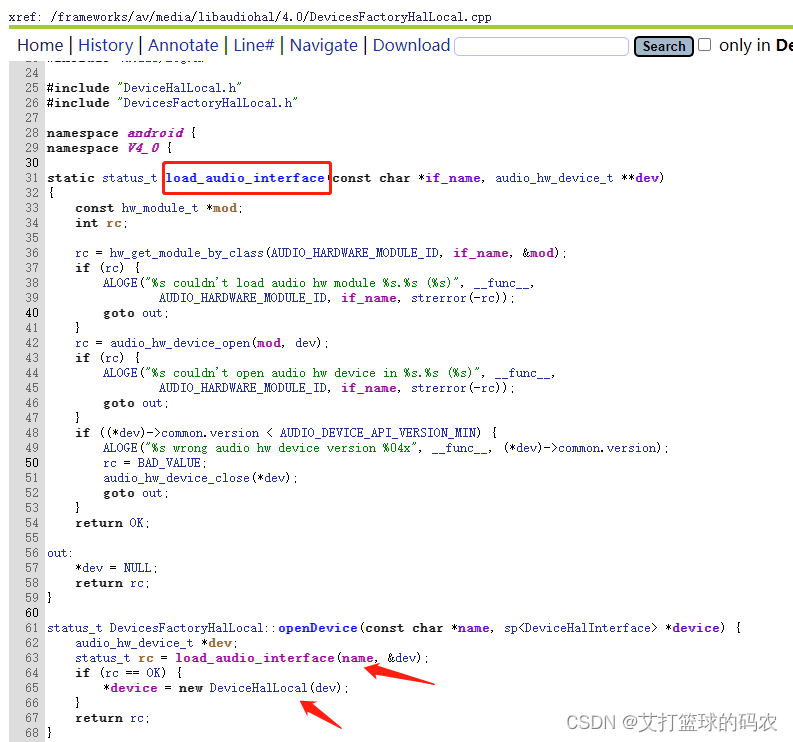The height and width of the screenshot is (742, 793).
Task: Follow BAD_VALUE constant link
Action: point(169,463)
